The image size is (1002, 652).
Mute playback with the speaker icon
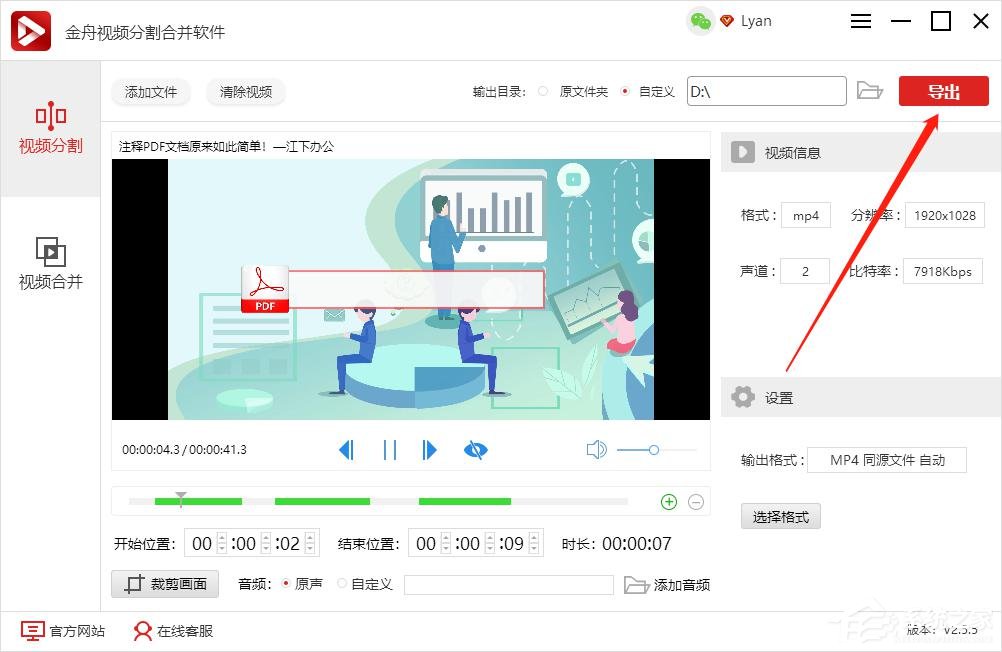(597, 449)
